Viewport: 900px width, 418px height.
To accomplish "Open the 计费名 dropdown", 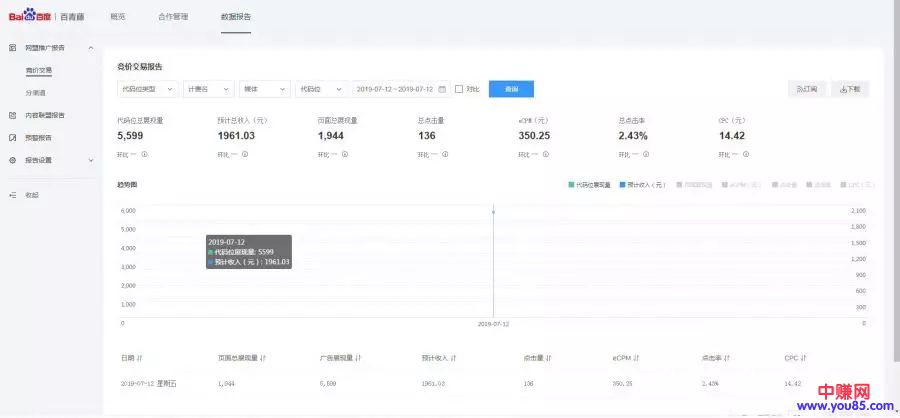I will (208, 89).
